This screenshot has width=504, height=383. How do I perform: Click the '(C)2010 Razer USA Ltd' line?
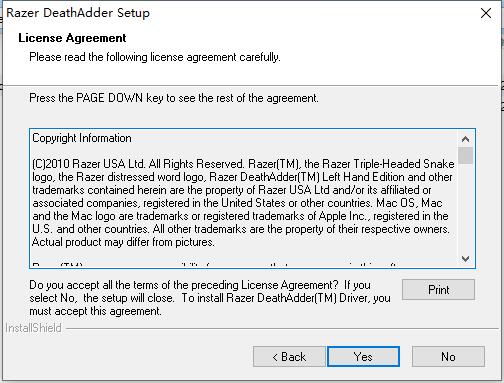click(x=243, y=164)
